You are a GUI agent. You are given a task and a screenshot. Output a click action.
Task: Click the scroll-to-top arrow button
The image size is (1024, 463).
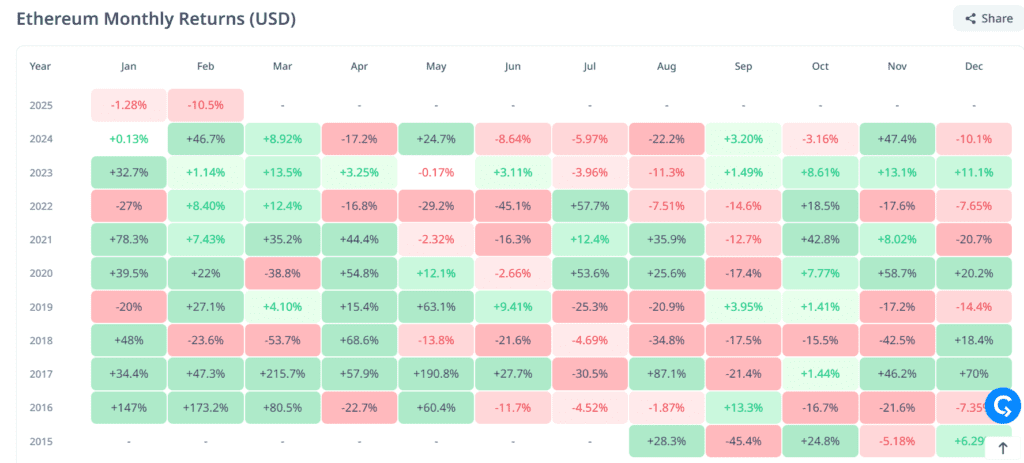(1003, 448)
